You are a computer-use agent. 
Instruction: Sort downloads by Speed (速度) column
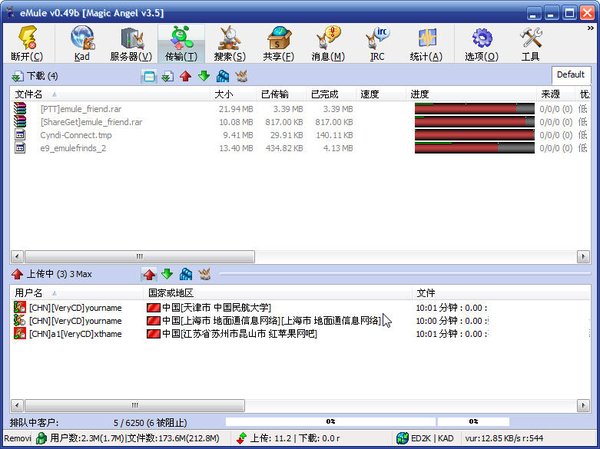point(381,94)
